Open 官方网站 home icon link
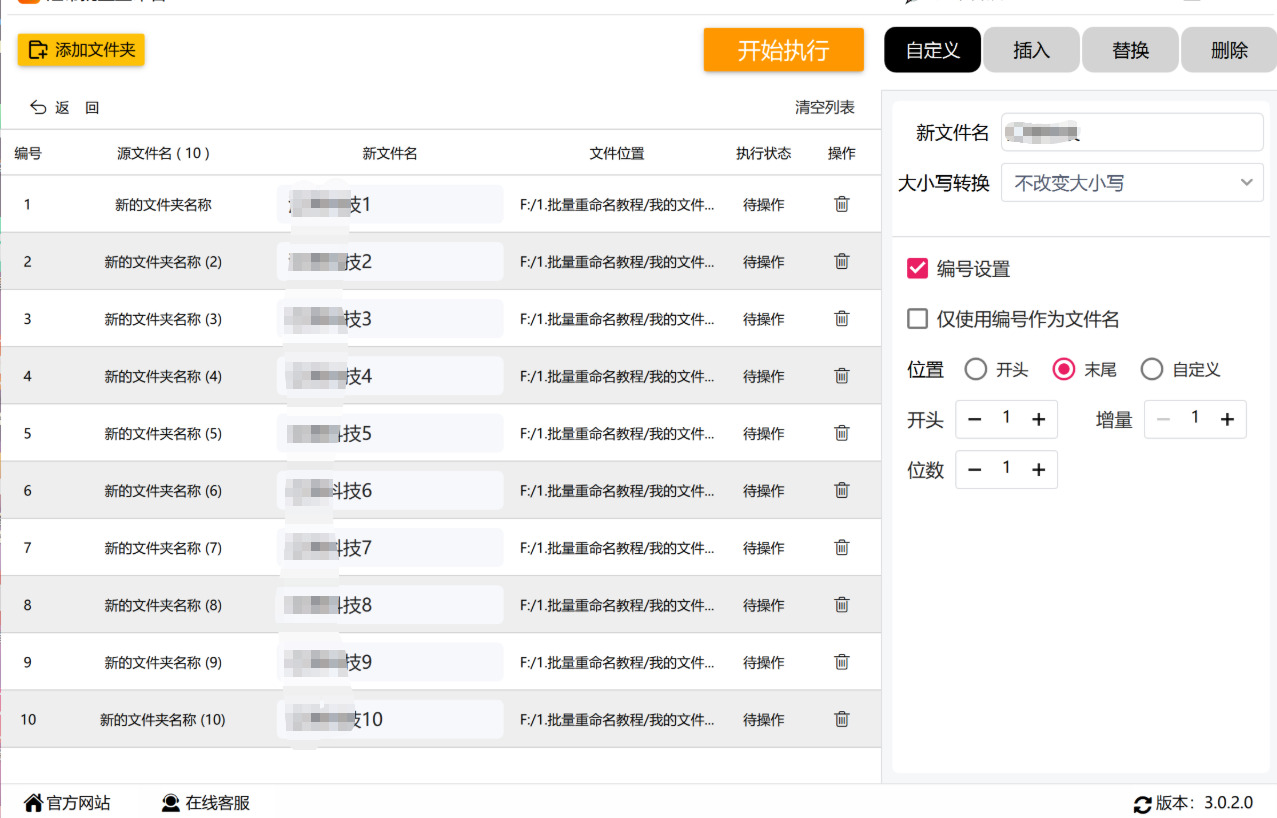Viewport: 1277px width, 818px height. (x=34, y=803)
